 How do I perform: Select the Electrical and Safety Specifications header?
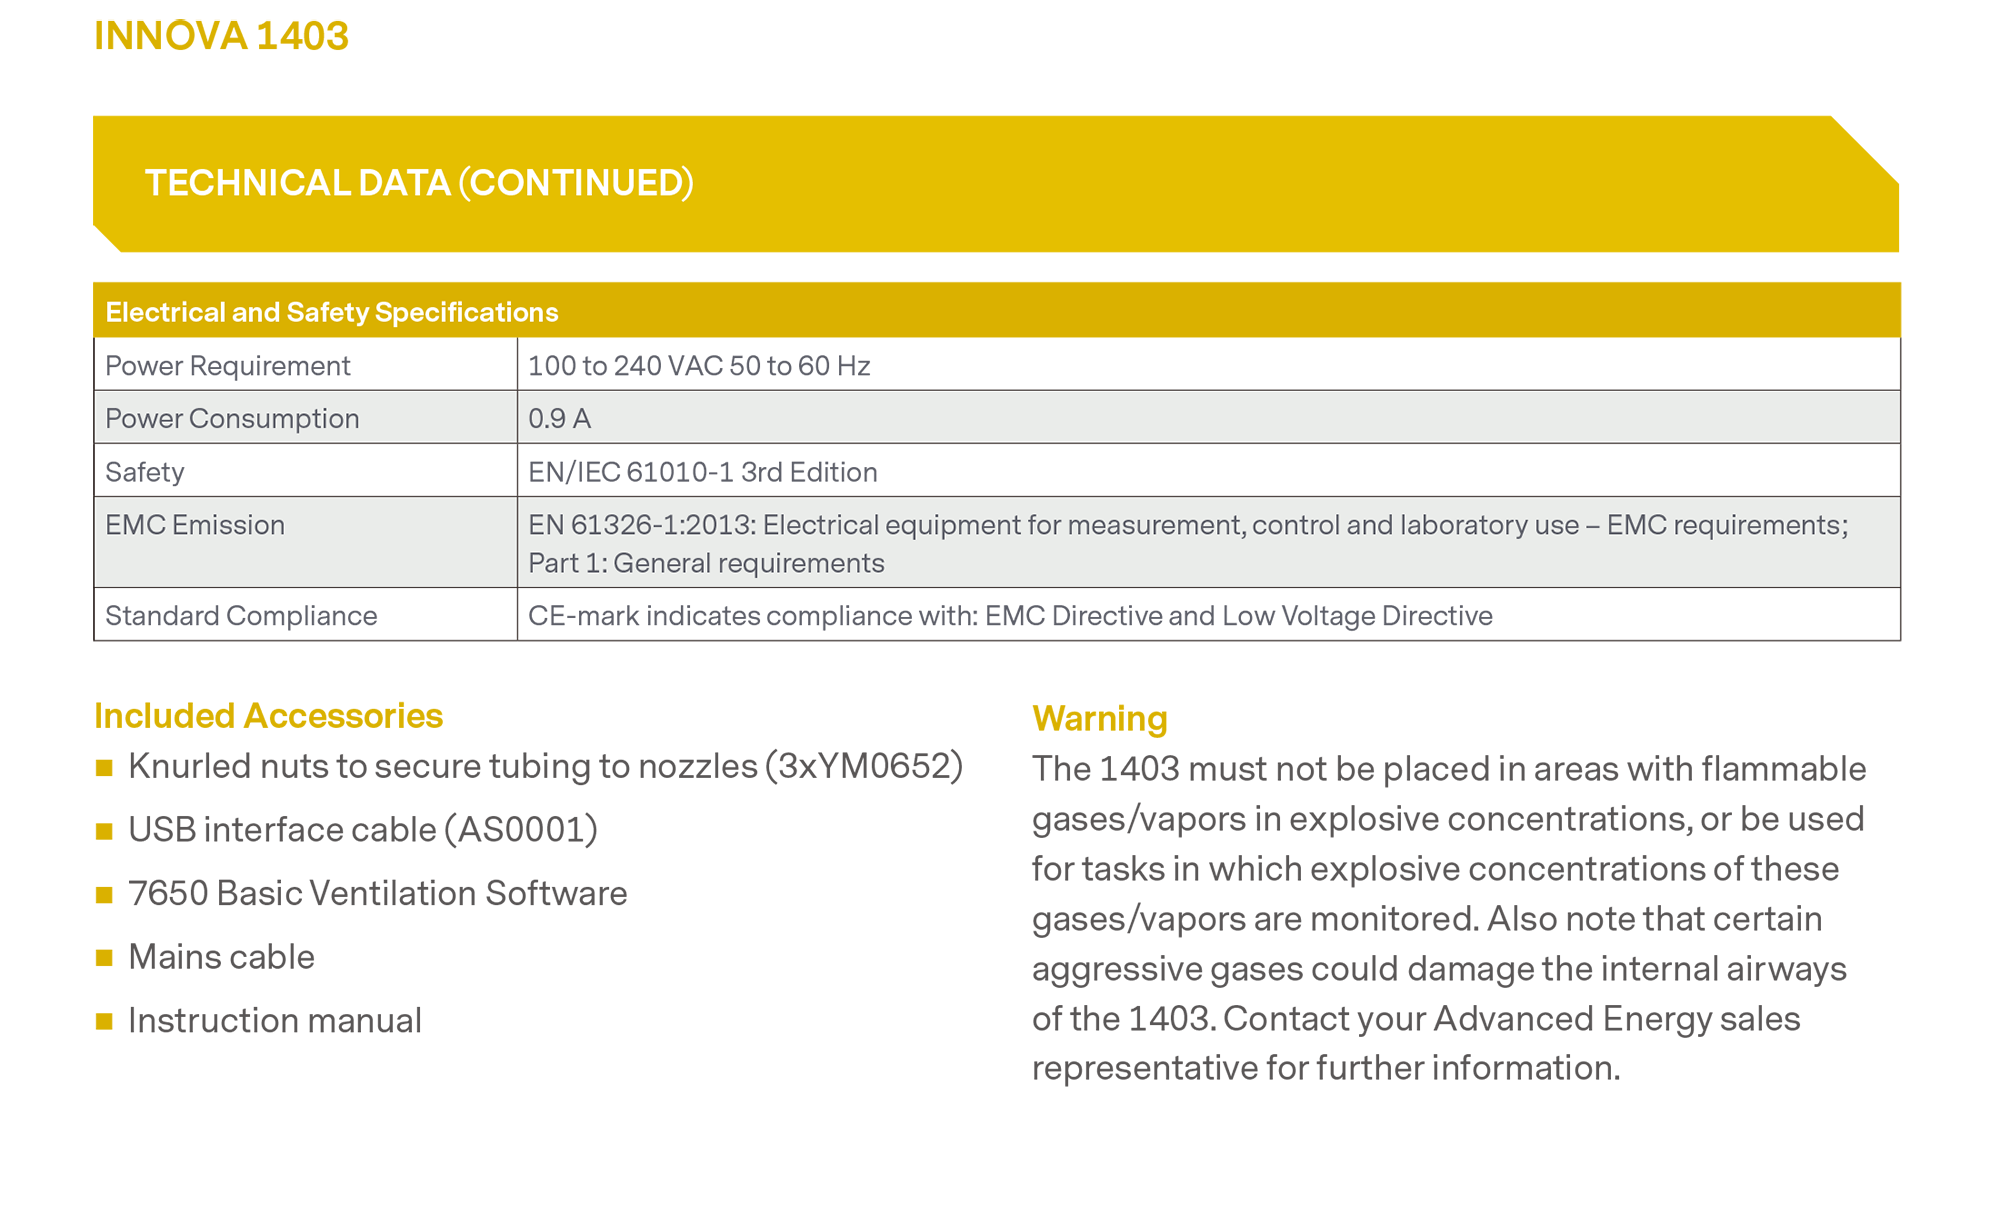[331, 312]
